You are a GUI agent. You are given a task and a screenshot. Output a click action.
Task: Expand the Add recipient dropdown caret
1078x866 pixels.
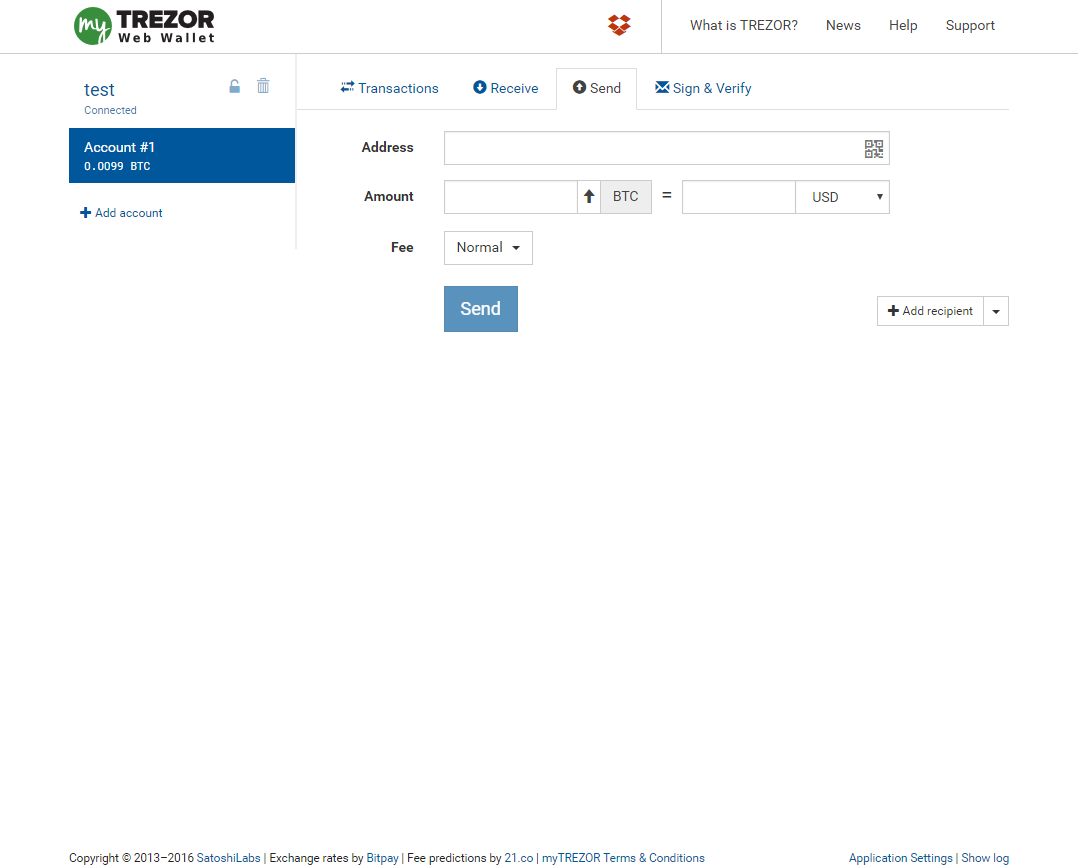pos(996,311)
